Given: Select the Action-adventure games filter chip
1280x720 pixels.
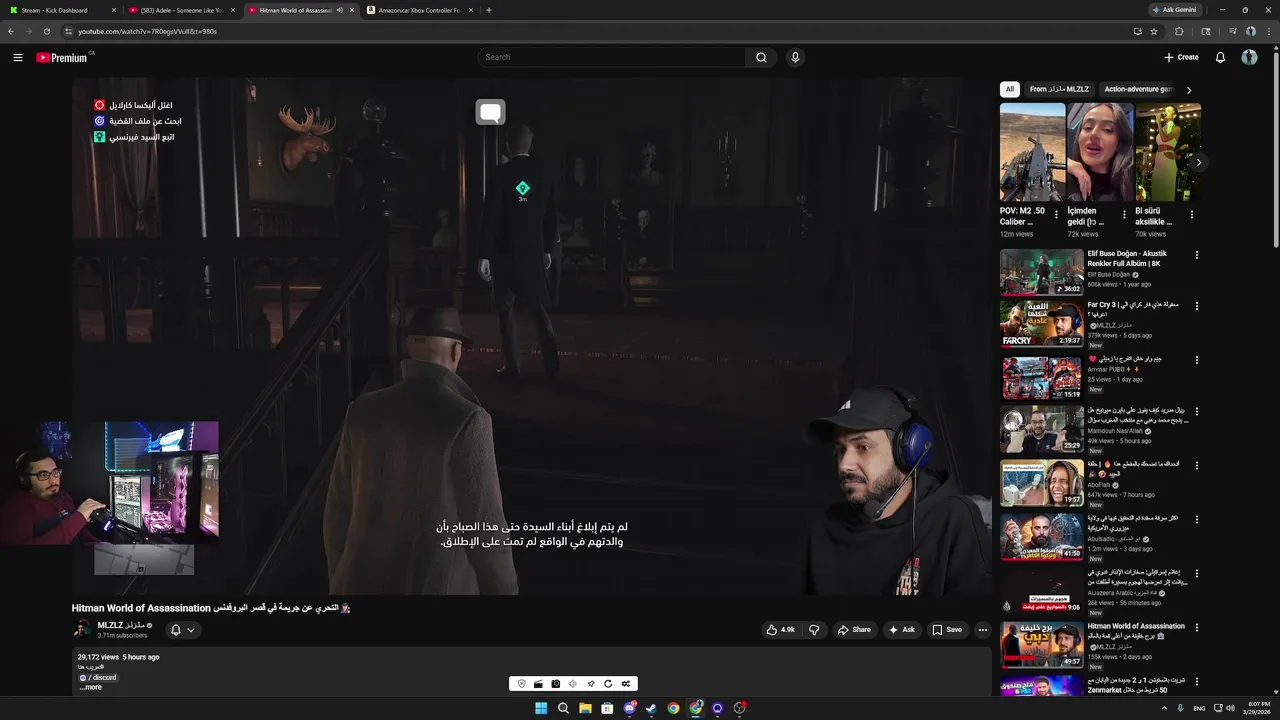Looking at the screenshot, I should click(1138, 89).
